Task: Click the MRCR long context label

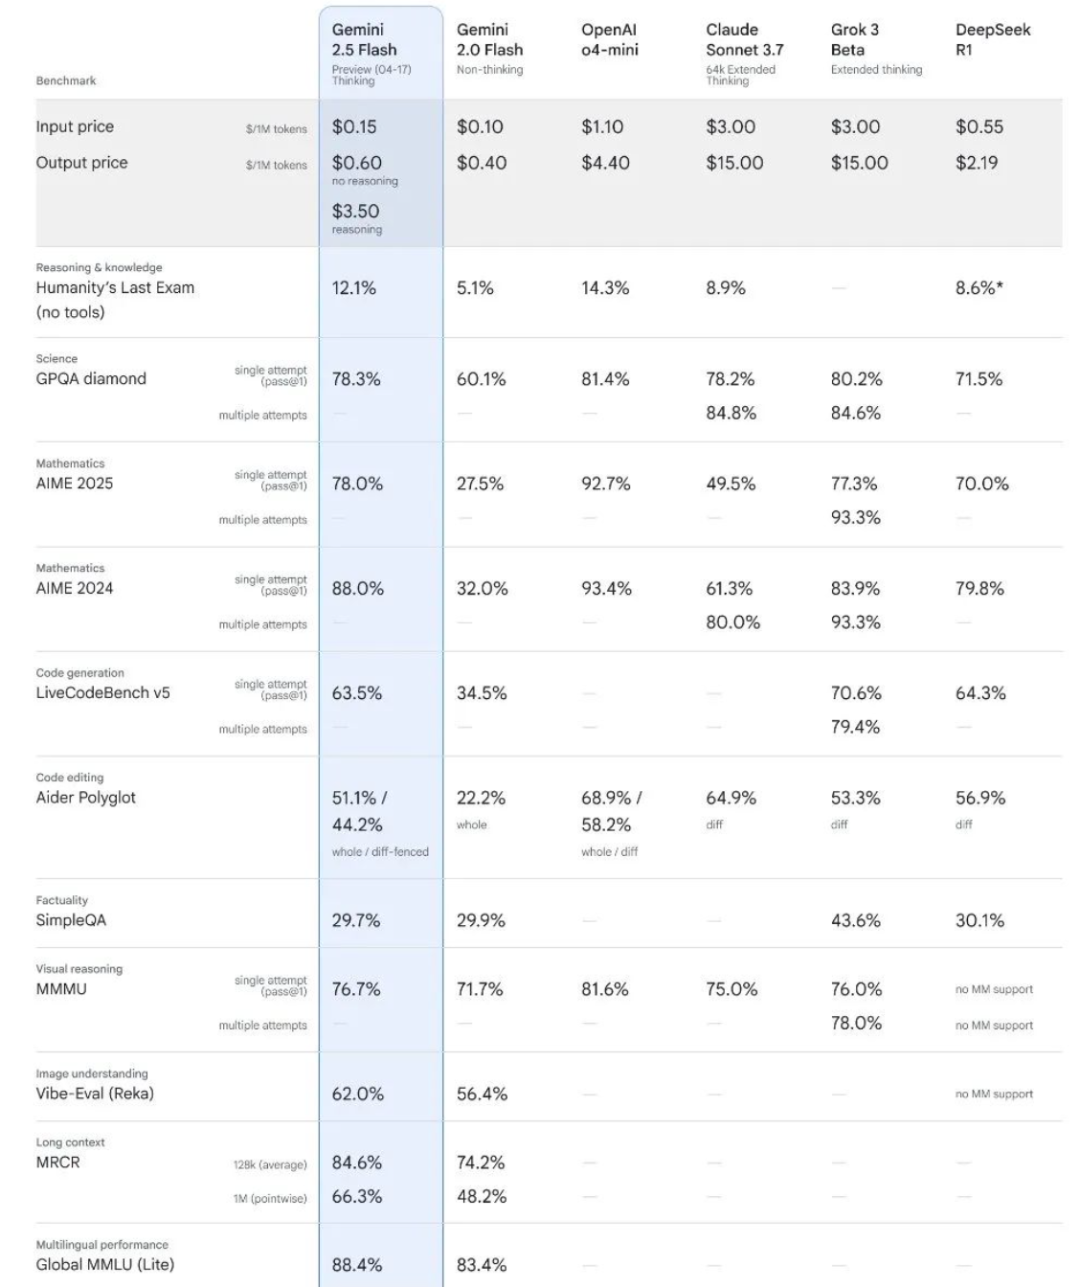Action: pyautogui.click(x=58, y=1163)
